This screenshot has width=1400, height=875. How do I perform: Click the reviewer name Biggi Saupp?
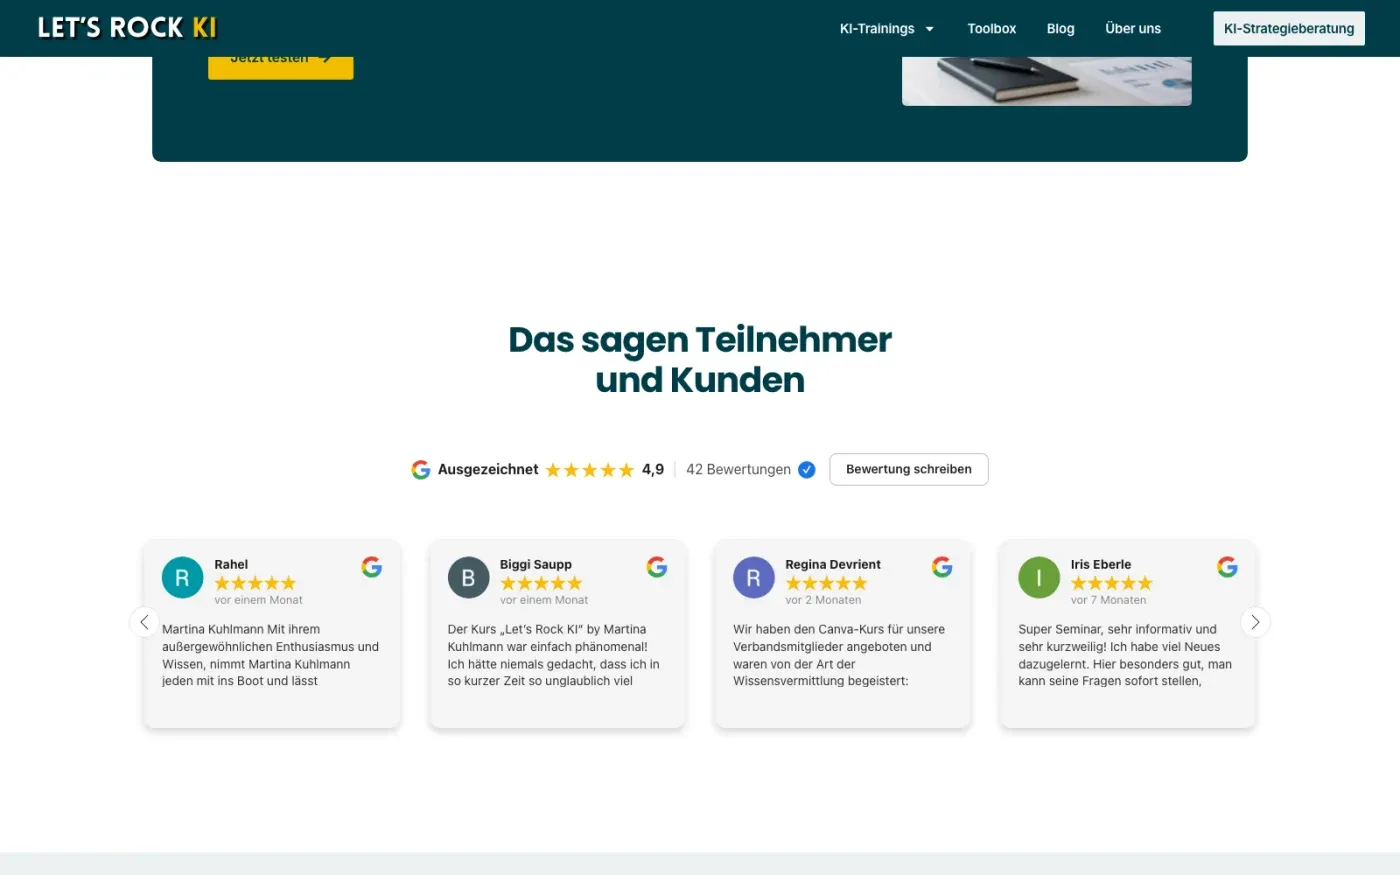coord(536,565)
